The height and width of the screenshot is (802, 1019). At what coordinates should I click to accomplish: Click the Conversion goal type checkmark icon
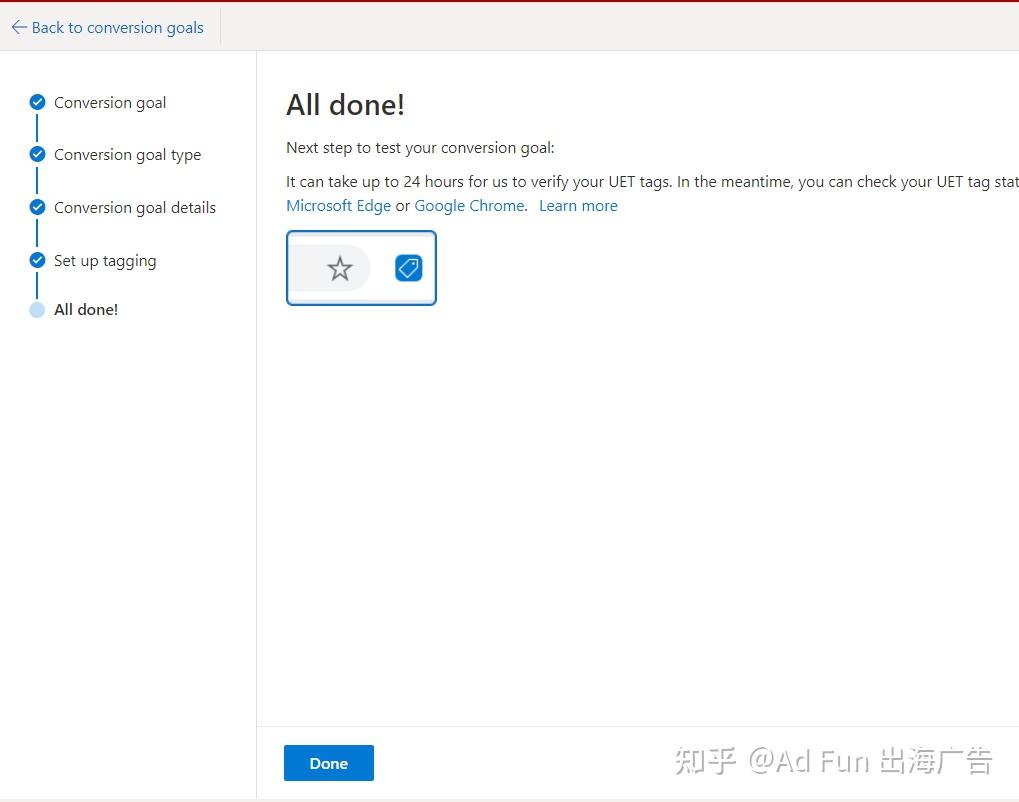click(x=38, y=154)
